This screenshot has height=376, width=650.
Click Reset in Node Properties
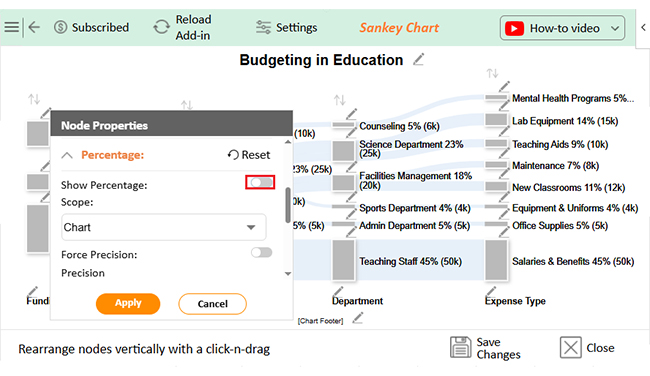(249, 155)
